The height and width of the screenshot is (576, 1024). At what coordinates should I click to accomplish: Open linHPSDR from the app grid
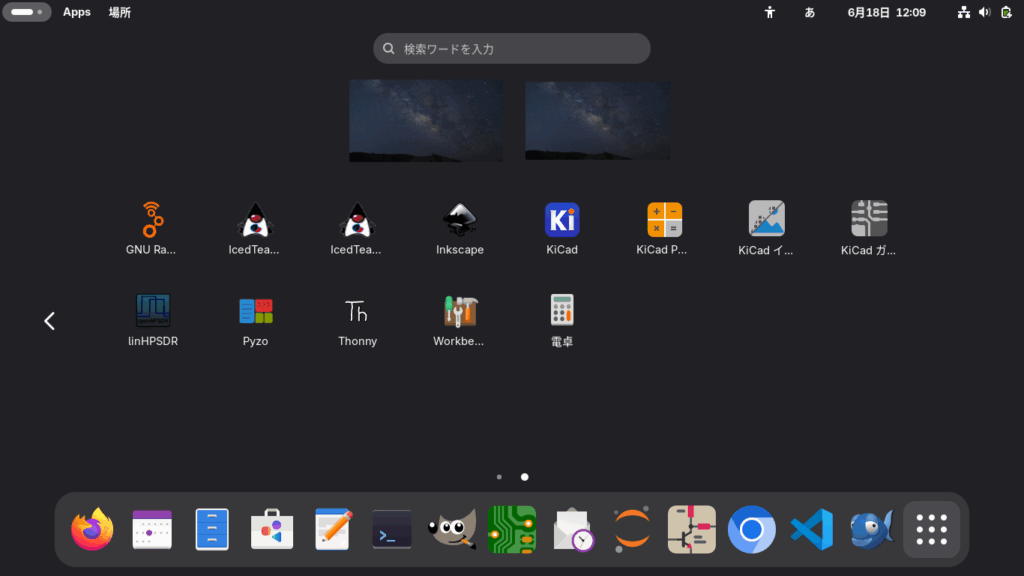coord(153,319)
